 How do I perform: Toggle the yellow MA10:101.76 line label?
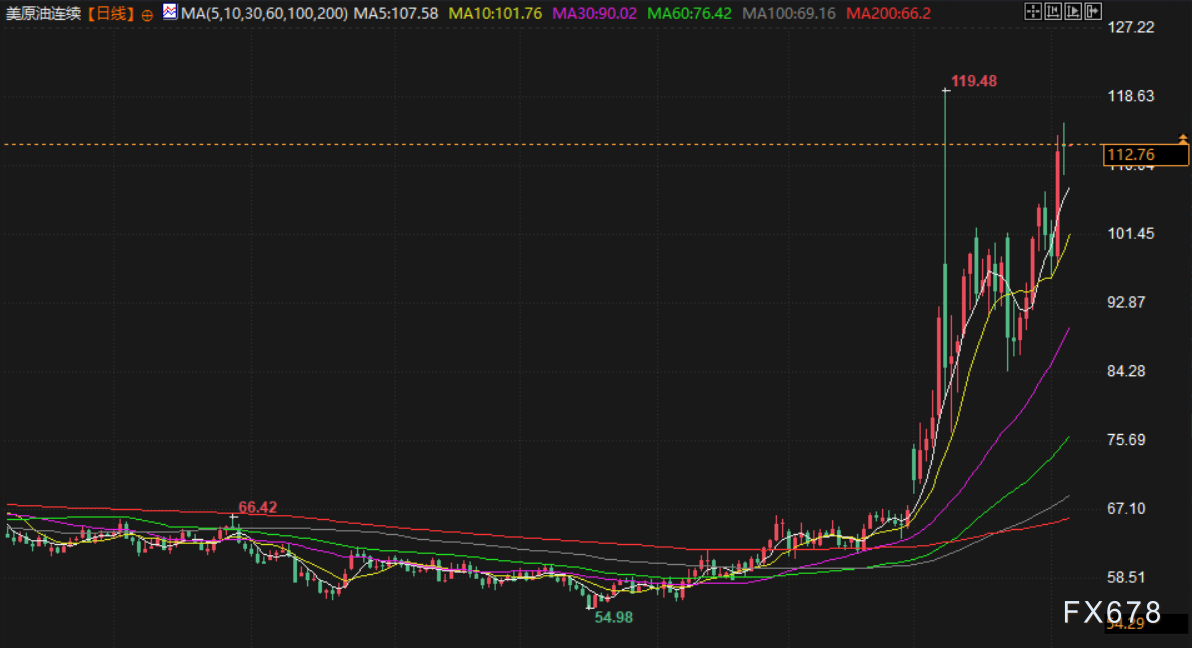[x=494, y=14]
